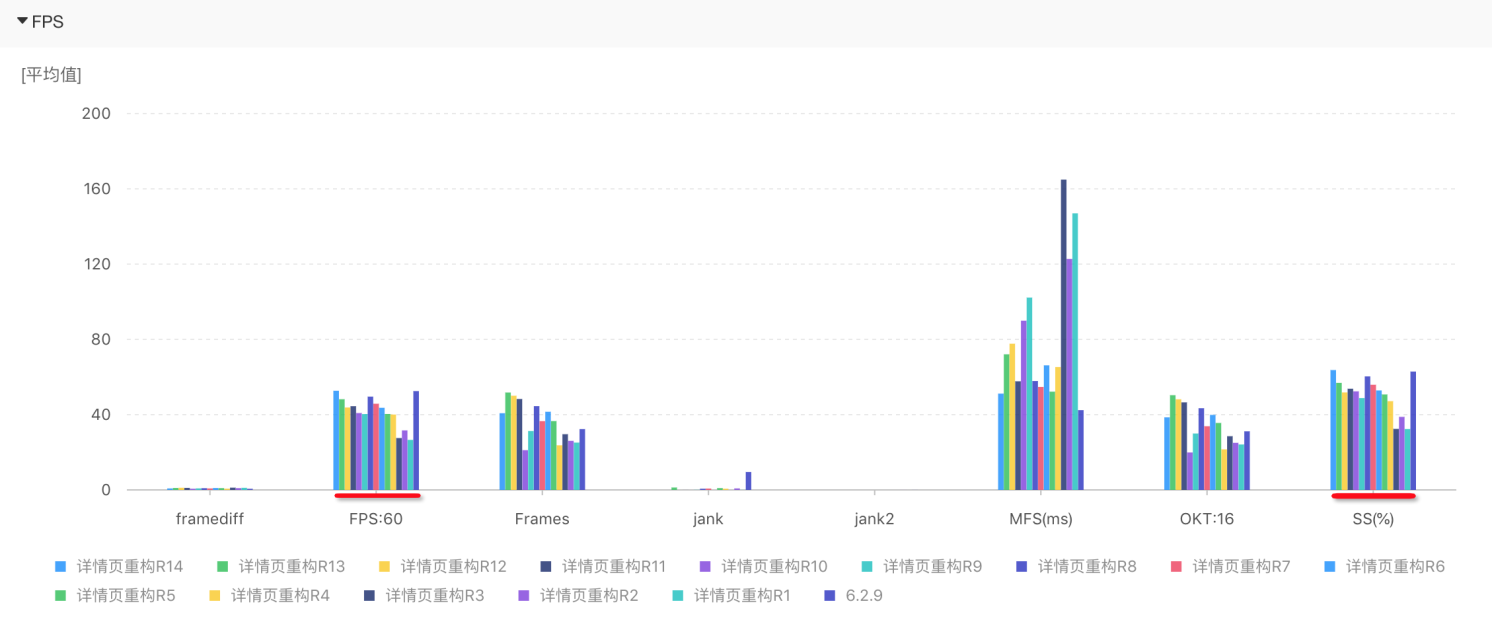Click the blue swatch for 详情页重构R14
This screenshot has height=618, width=1492.
coord(60,567)
